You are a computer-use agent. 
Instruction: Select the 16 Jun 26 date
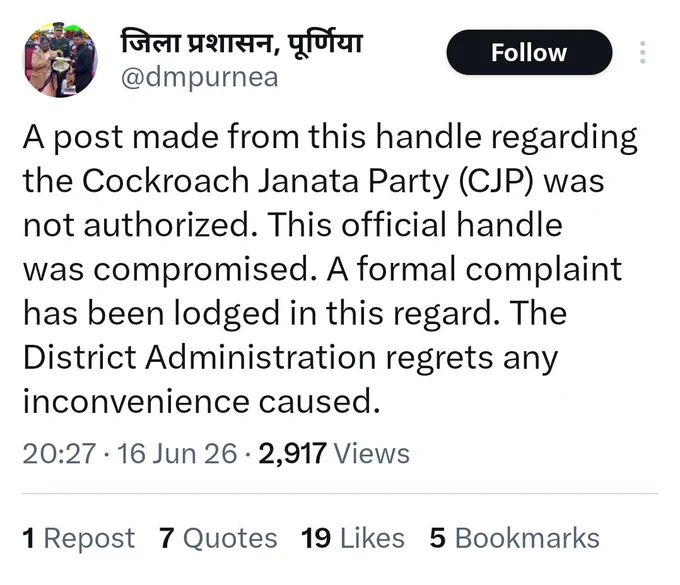(177, 454)
